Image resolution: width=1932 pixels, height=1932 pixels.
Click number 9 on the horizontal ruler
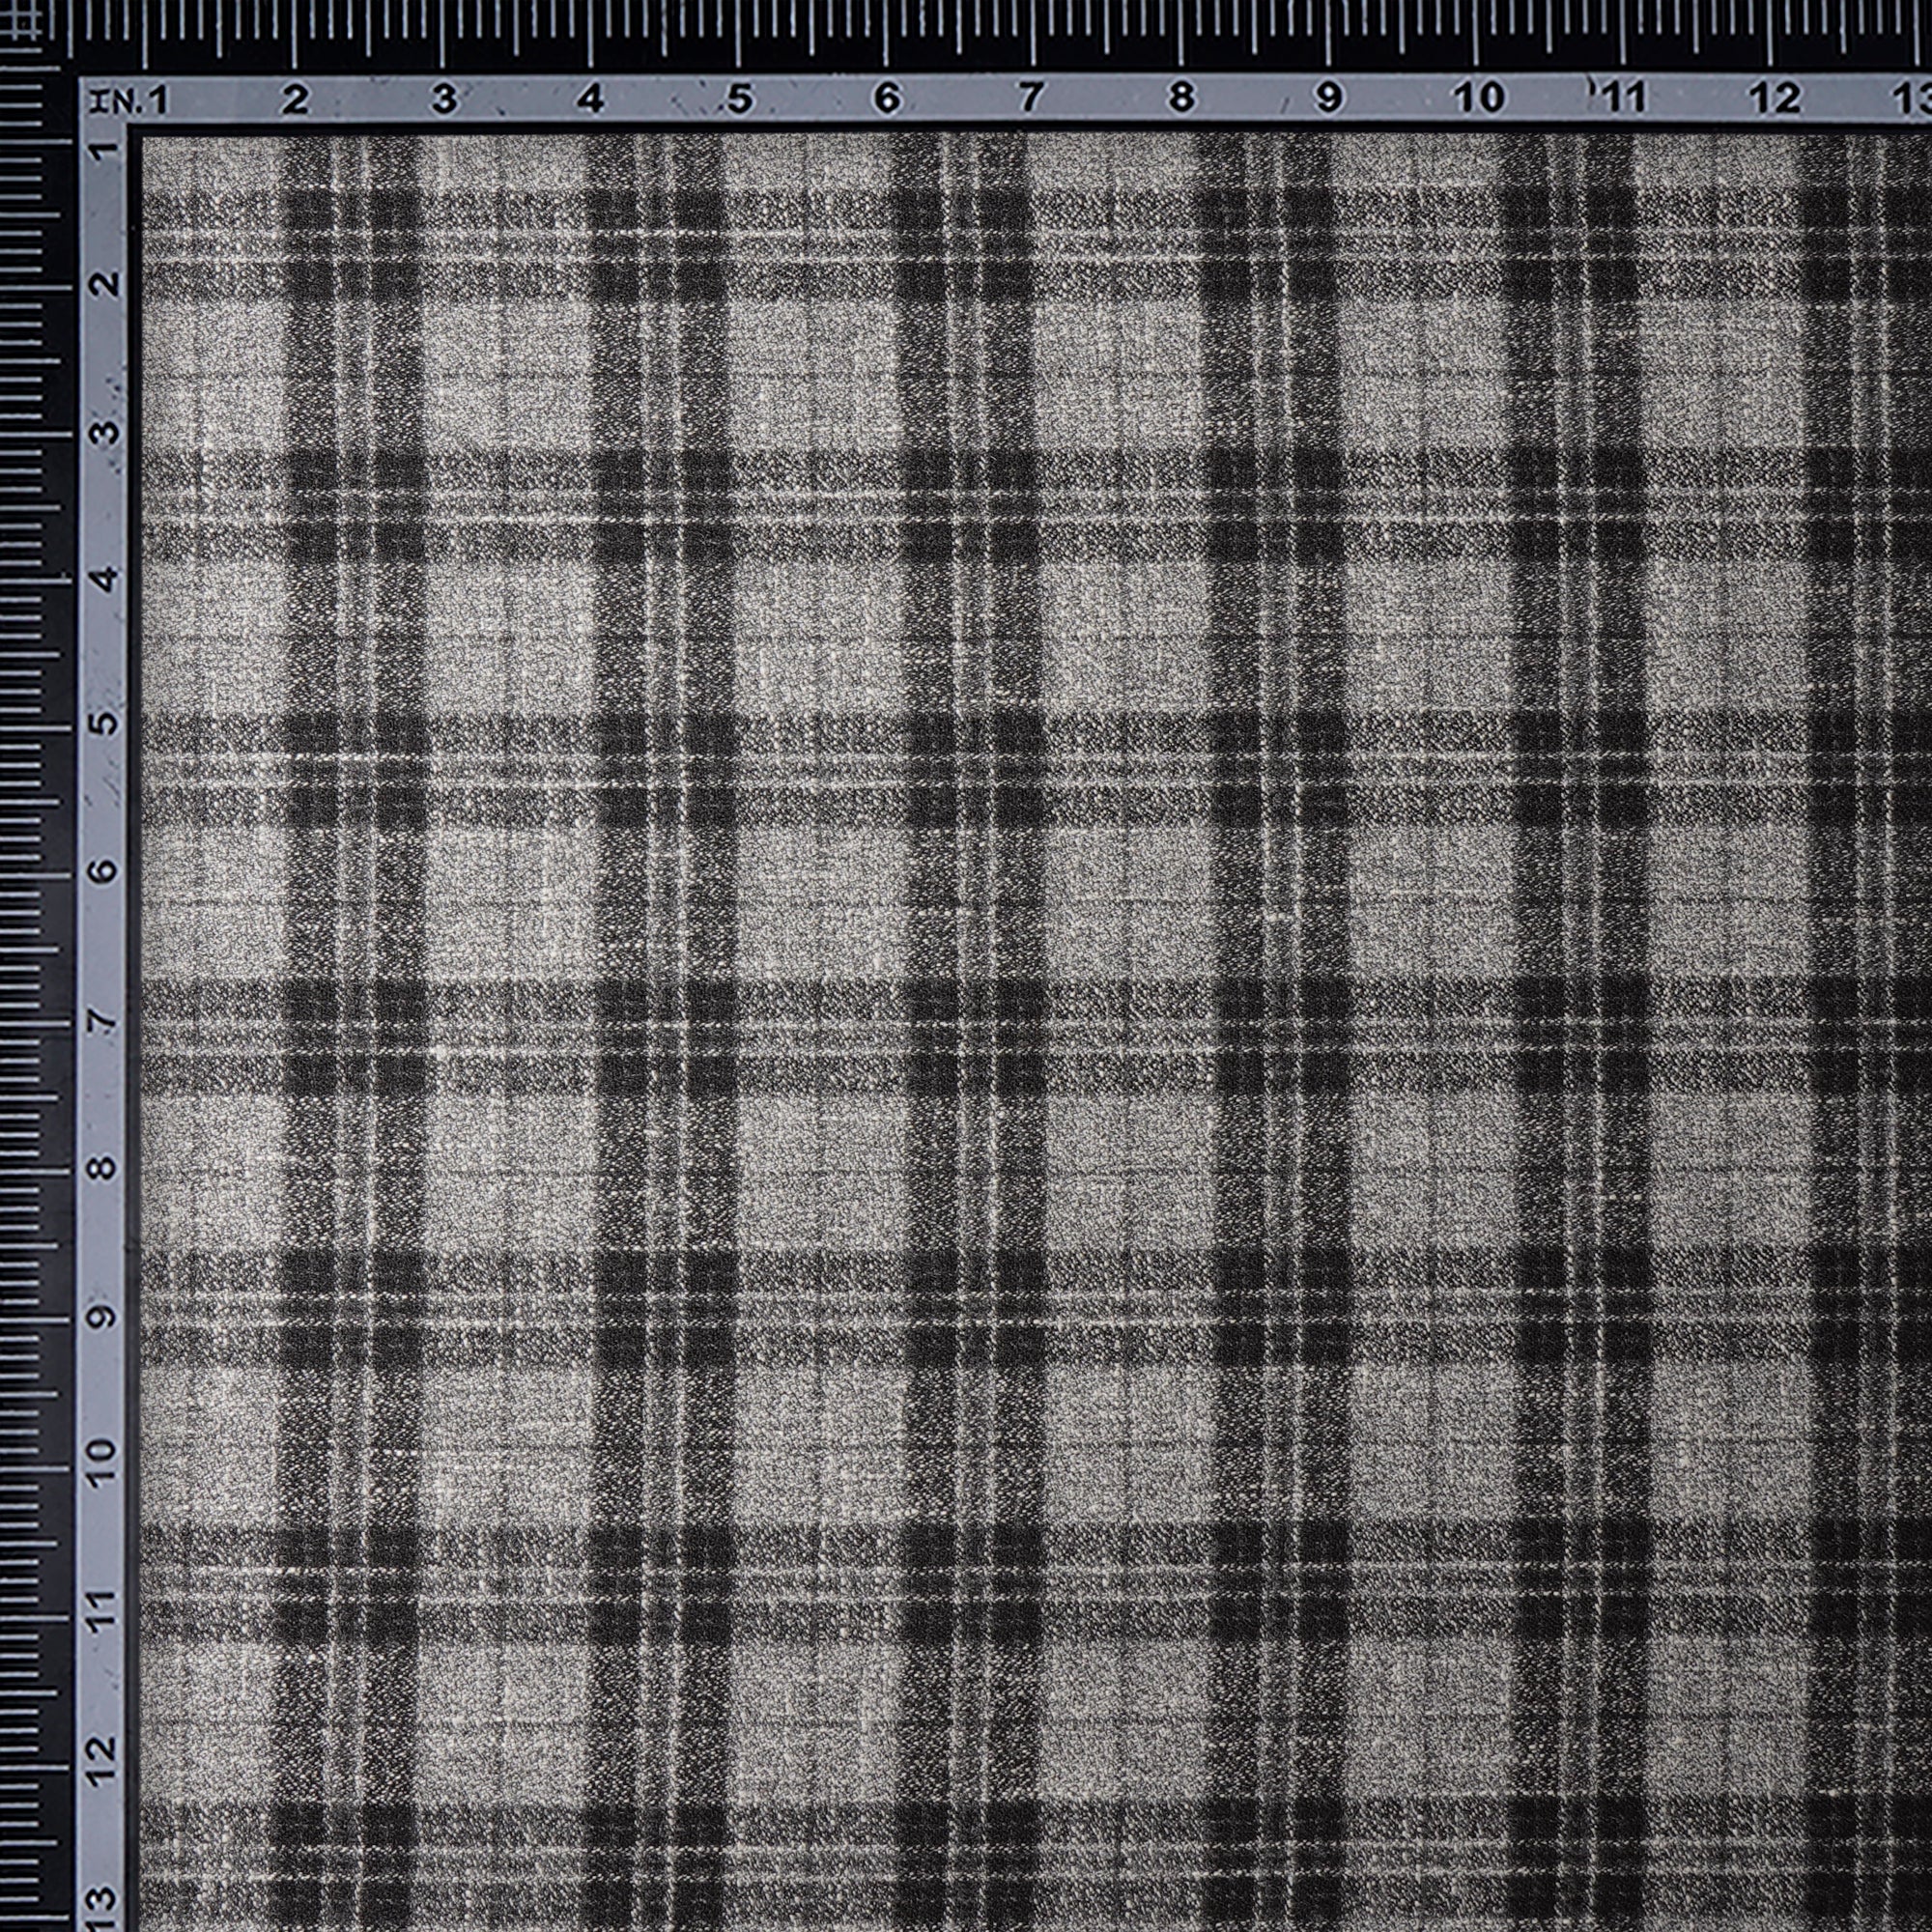coord(1328,99)
